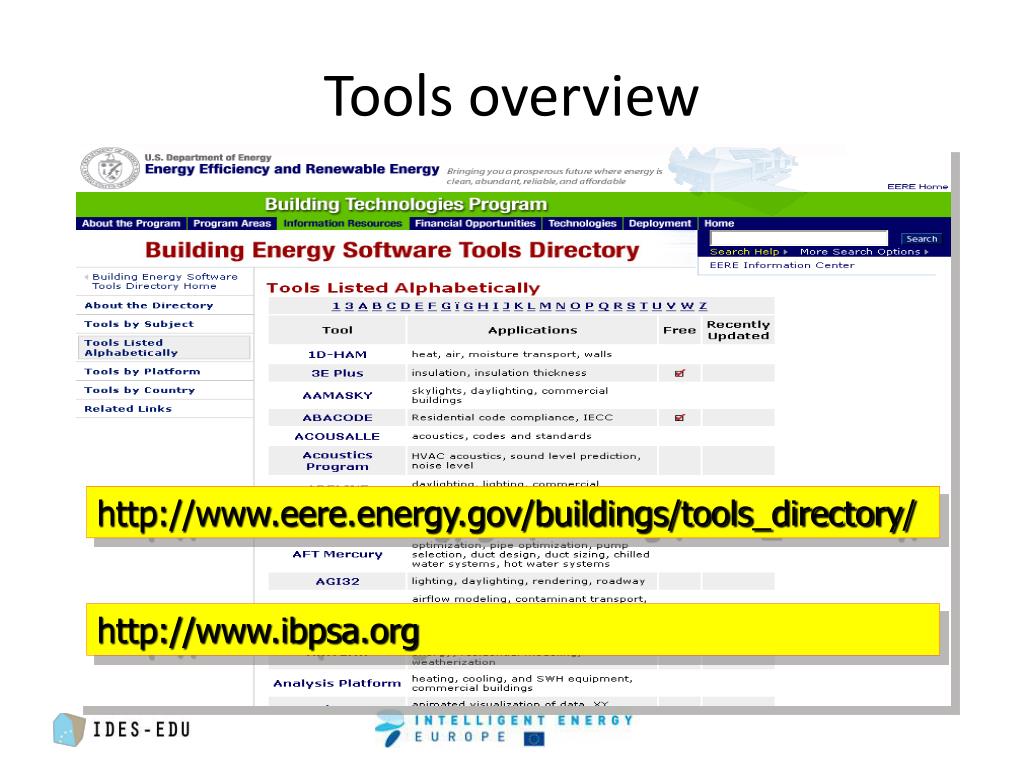The width and height of the screenshot is (1024, 768).
Task: Jump to tools starting with letter Z
Action: point(703,306)
